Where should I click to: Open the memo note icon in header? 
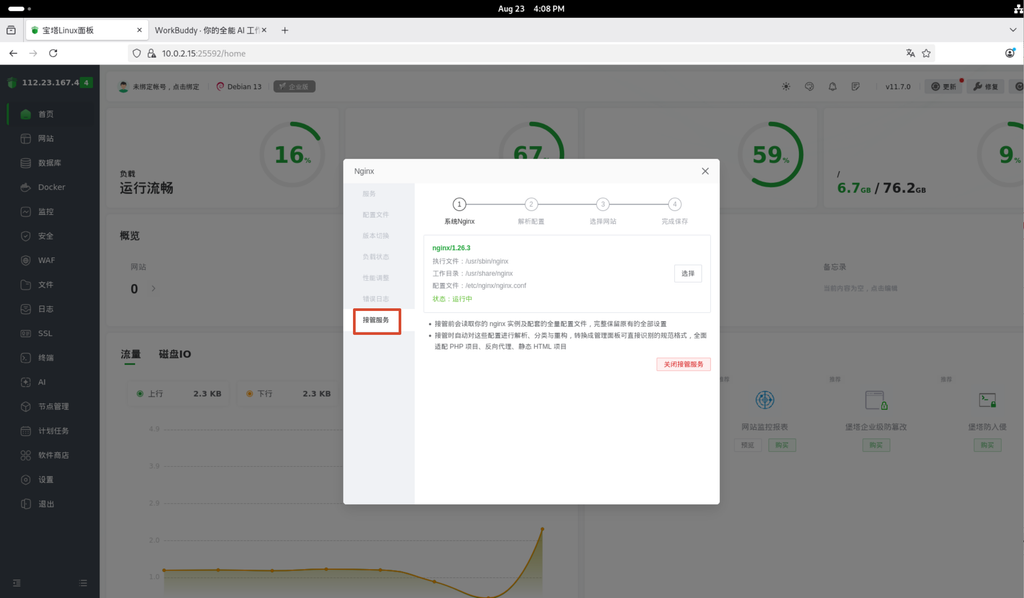(x=856, y=87)
